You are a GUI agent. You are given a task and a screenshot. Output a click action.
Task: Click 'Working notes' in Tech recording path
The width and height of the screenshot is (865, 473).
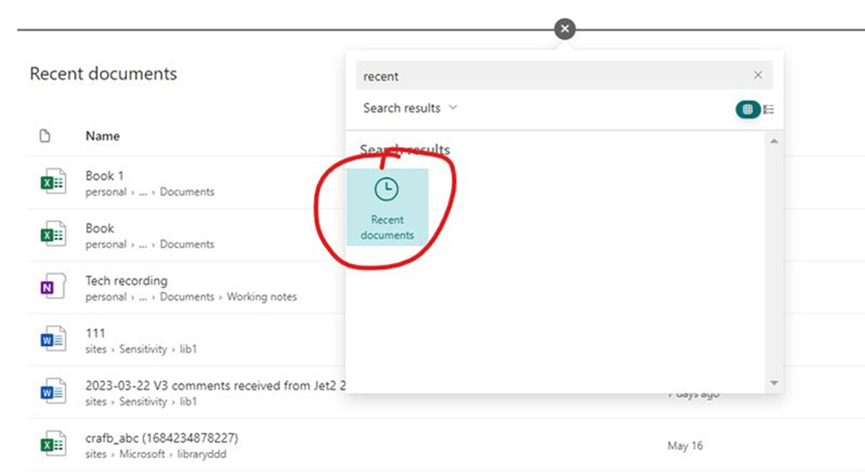click(x=261, y=296)
